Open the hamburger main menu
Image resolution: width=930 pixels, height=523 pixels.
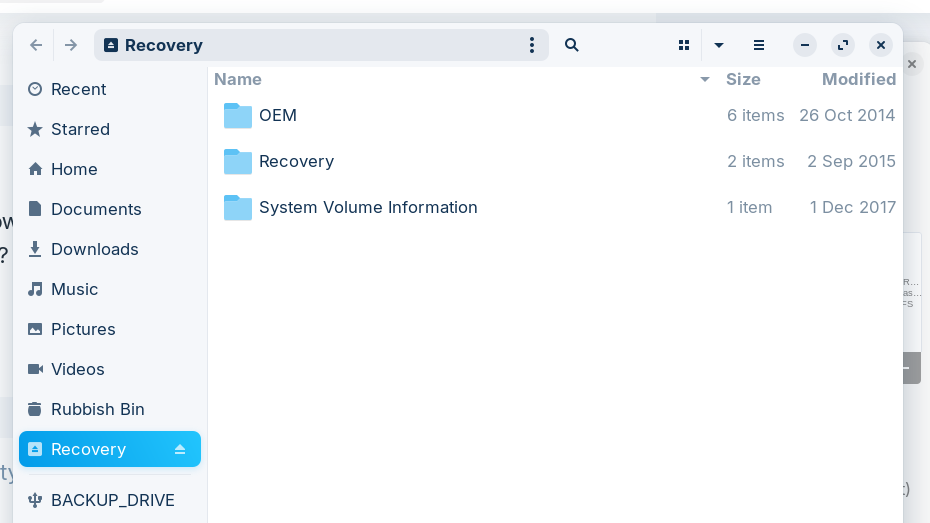(759, 45)
